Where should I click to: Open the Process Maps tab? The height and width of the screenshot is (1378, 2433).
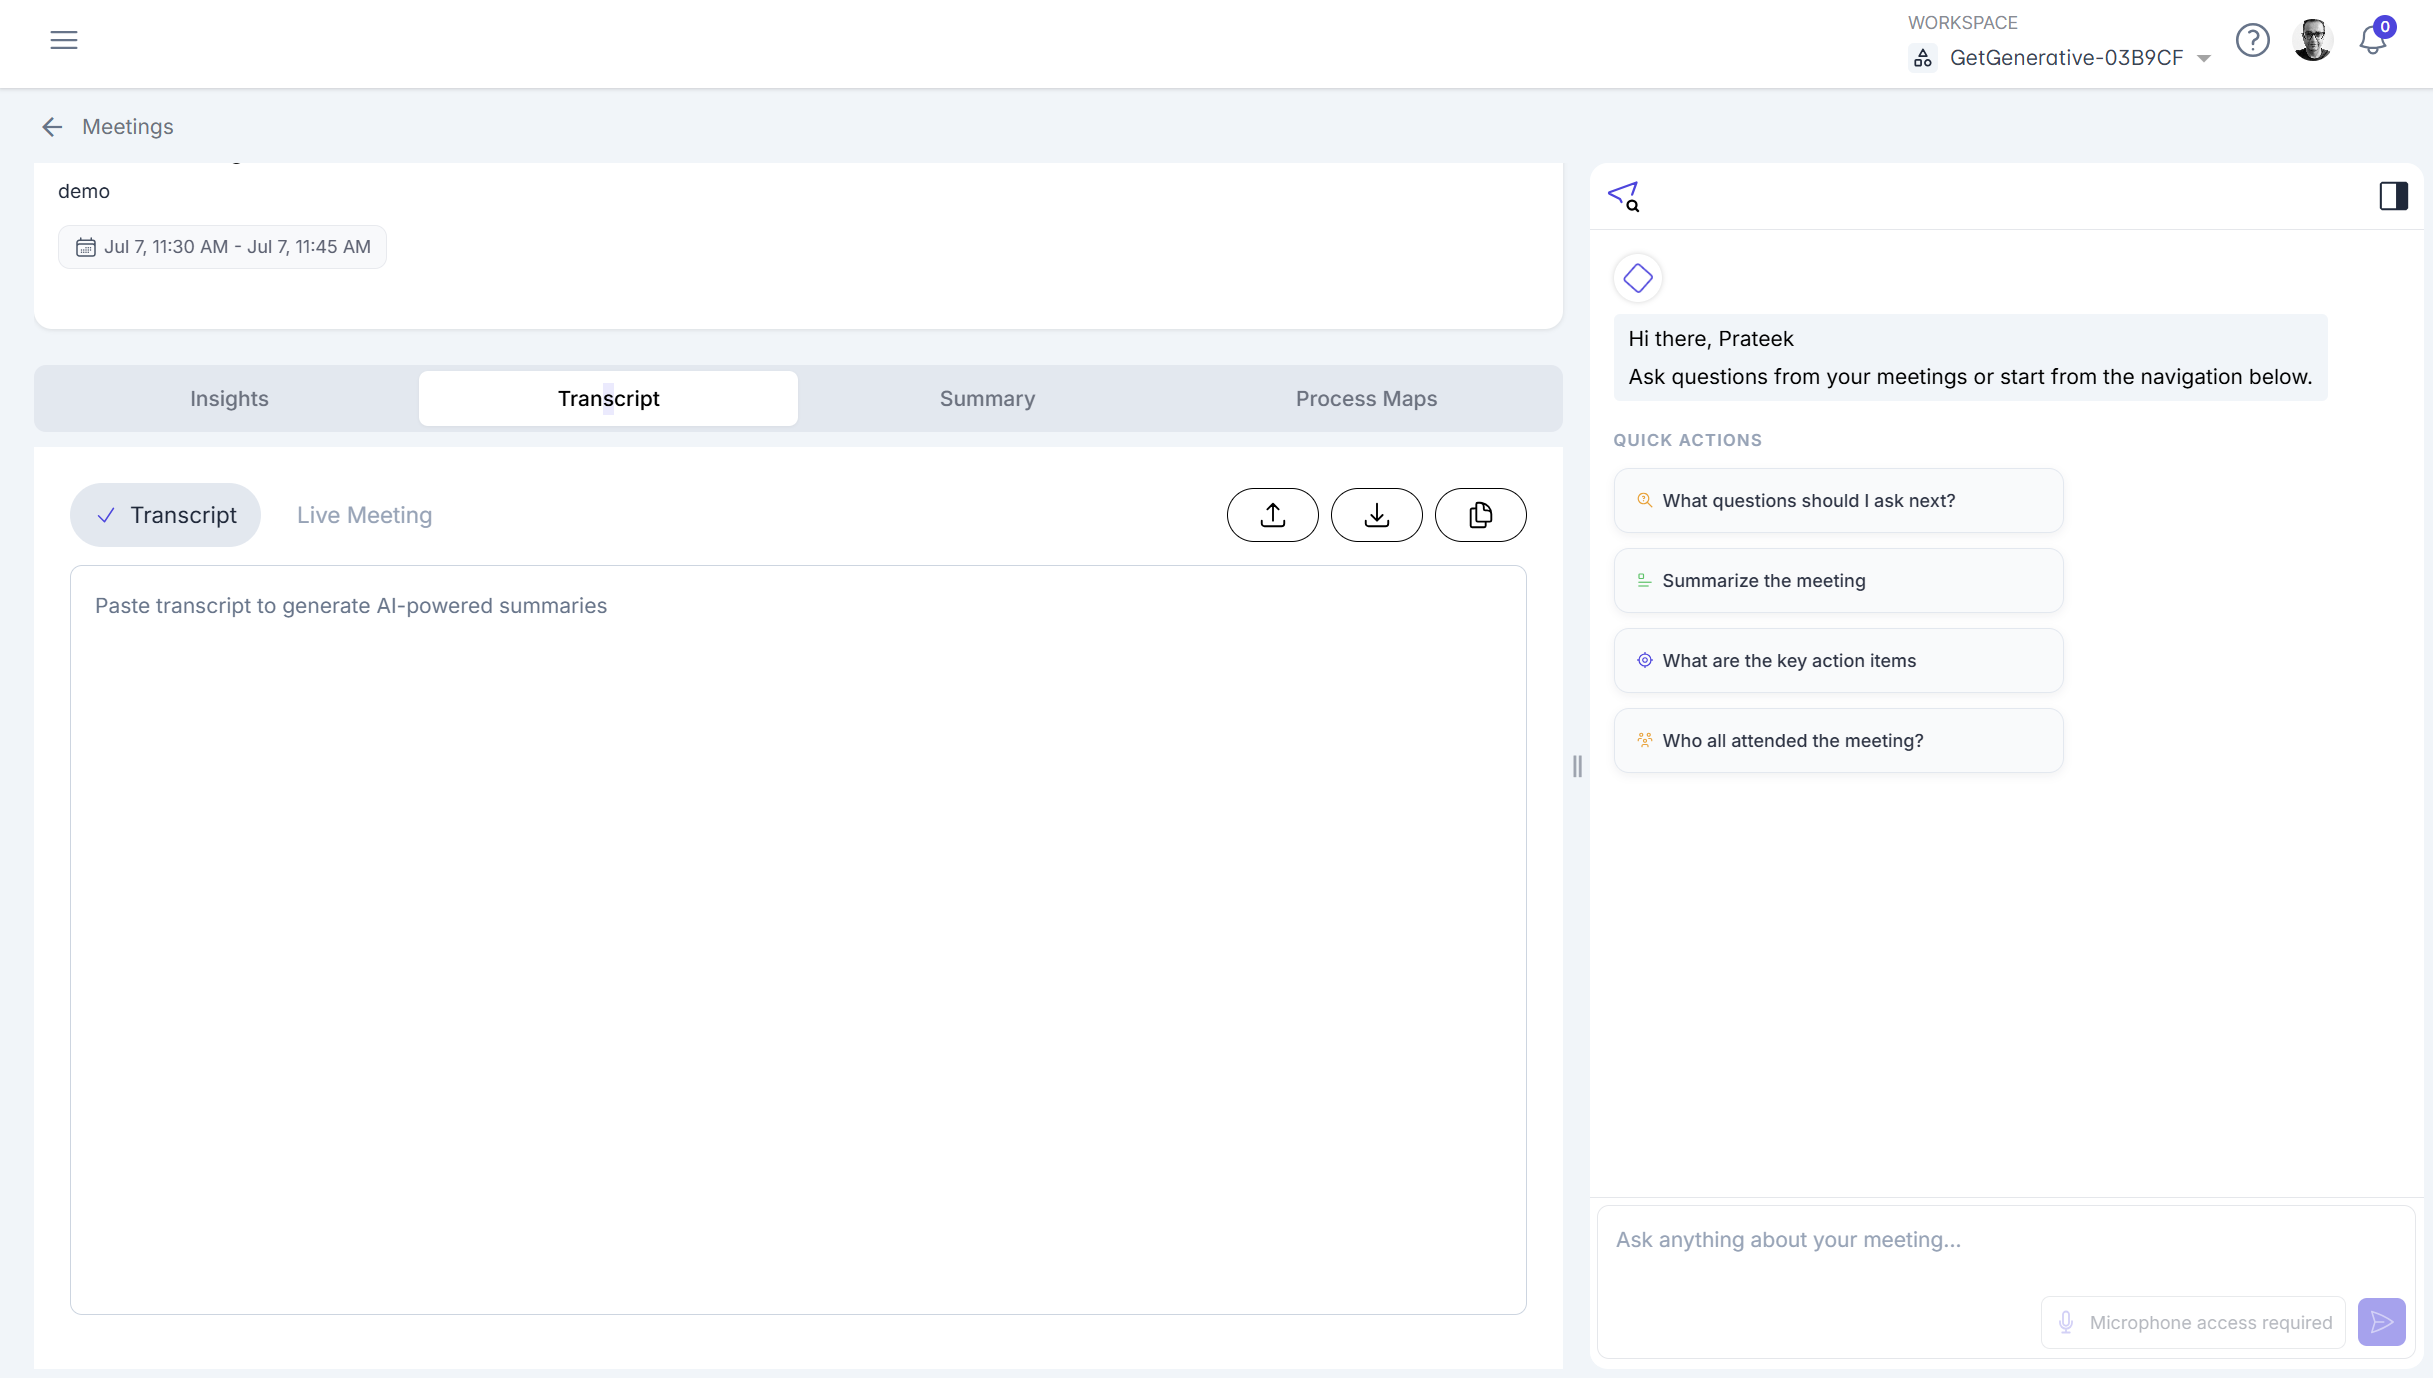coord(1366,399)
